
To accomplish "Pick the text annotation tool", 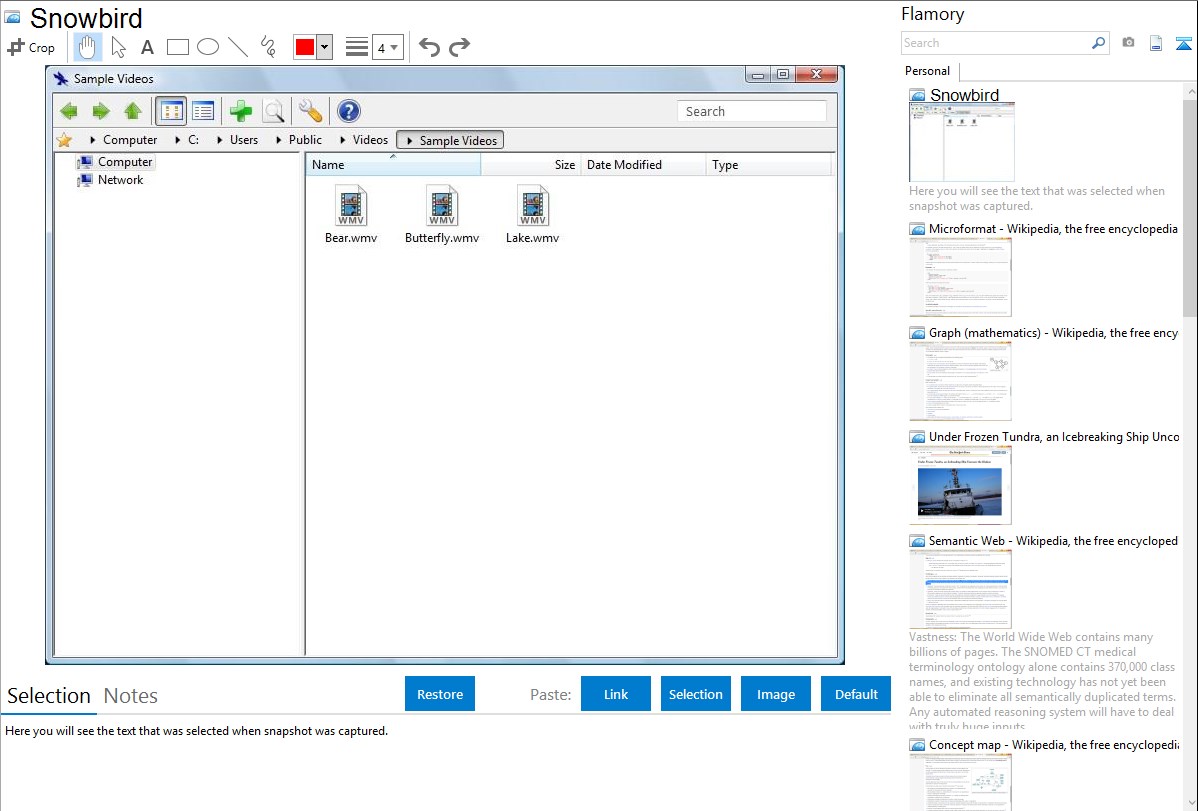I will coord(147,47).
